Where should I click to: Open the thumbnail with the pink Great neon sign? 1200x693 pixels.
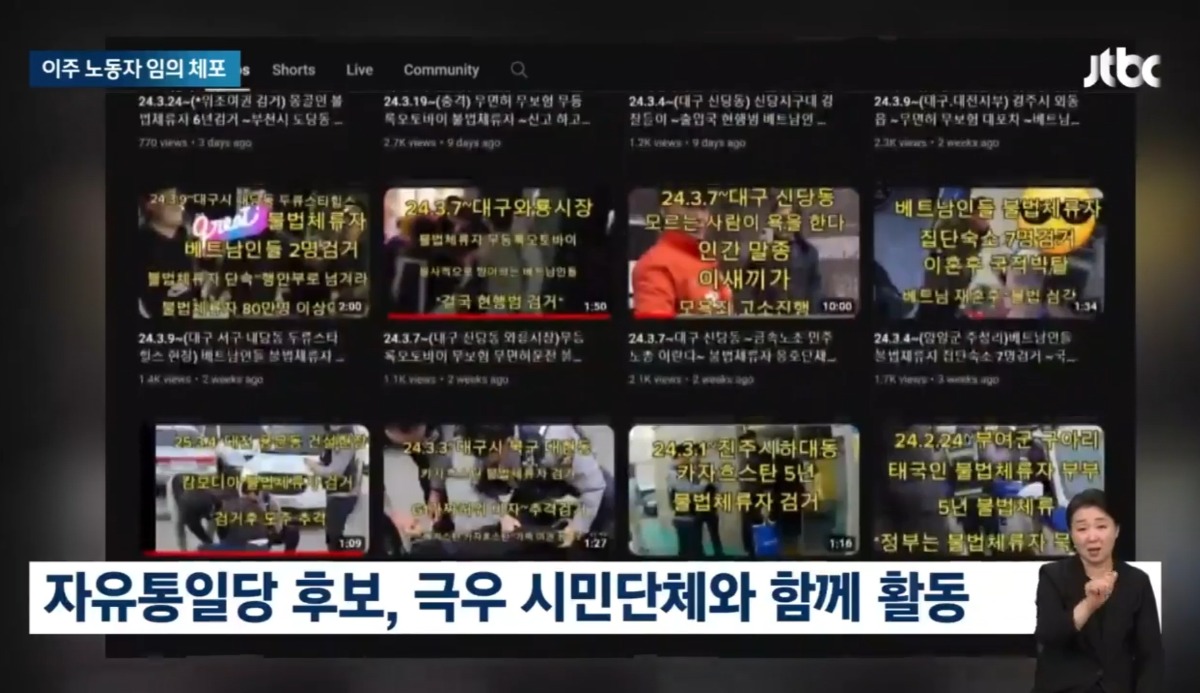(253, 252)
